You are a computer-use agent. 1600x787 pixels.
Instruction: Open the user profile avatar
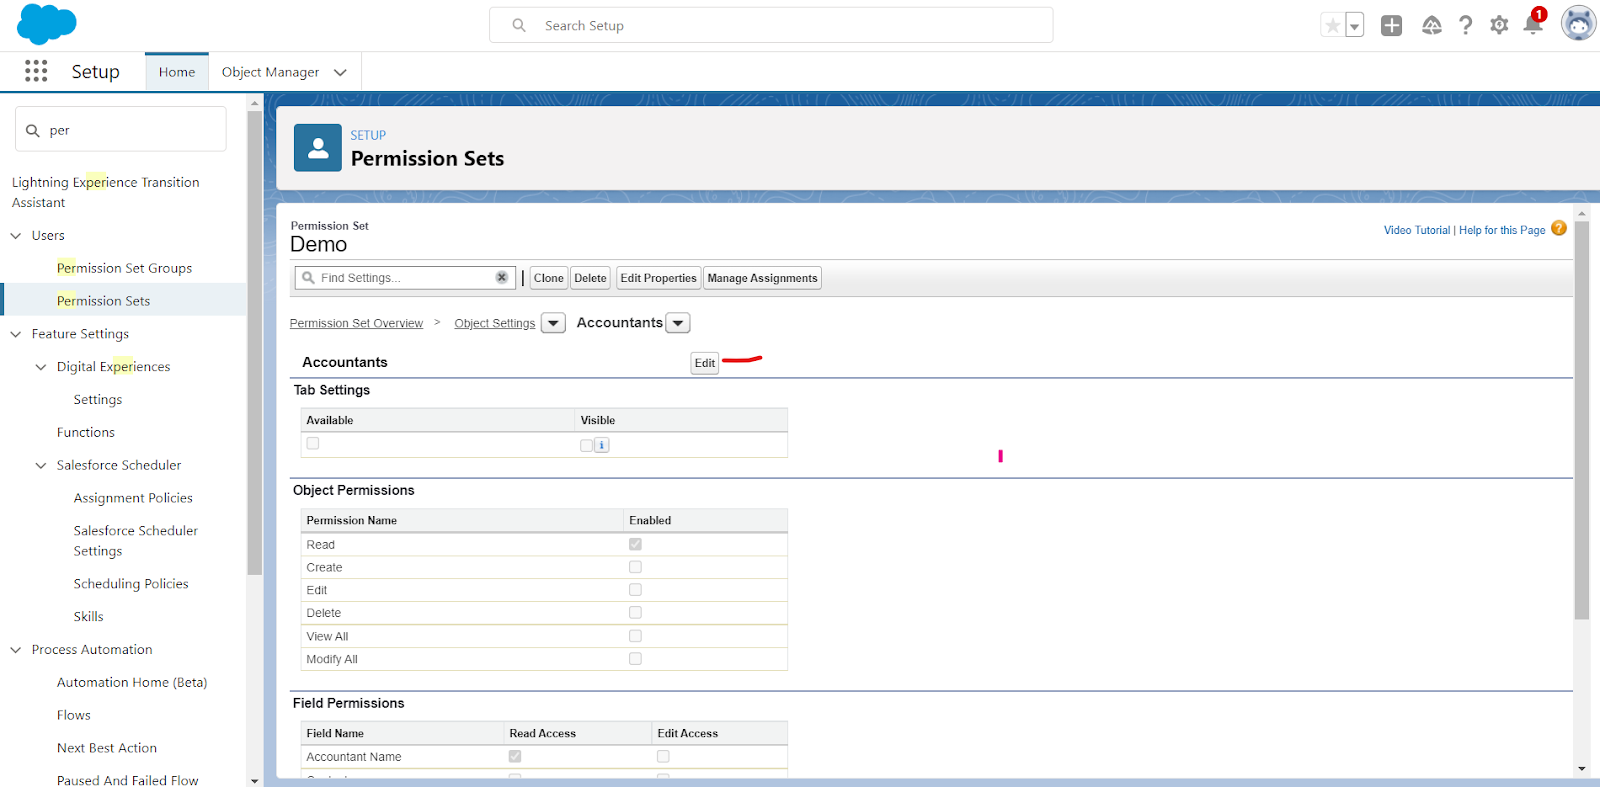(x=1578, y=24)
